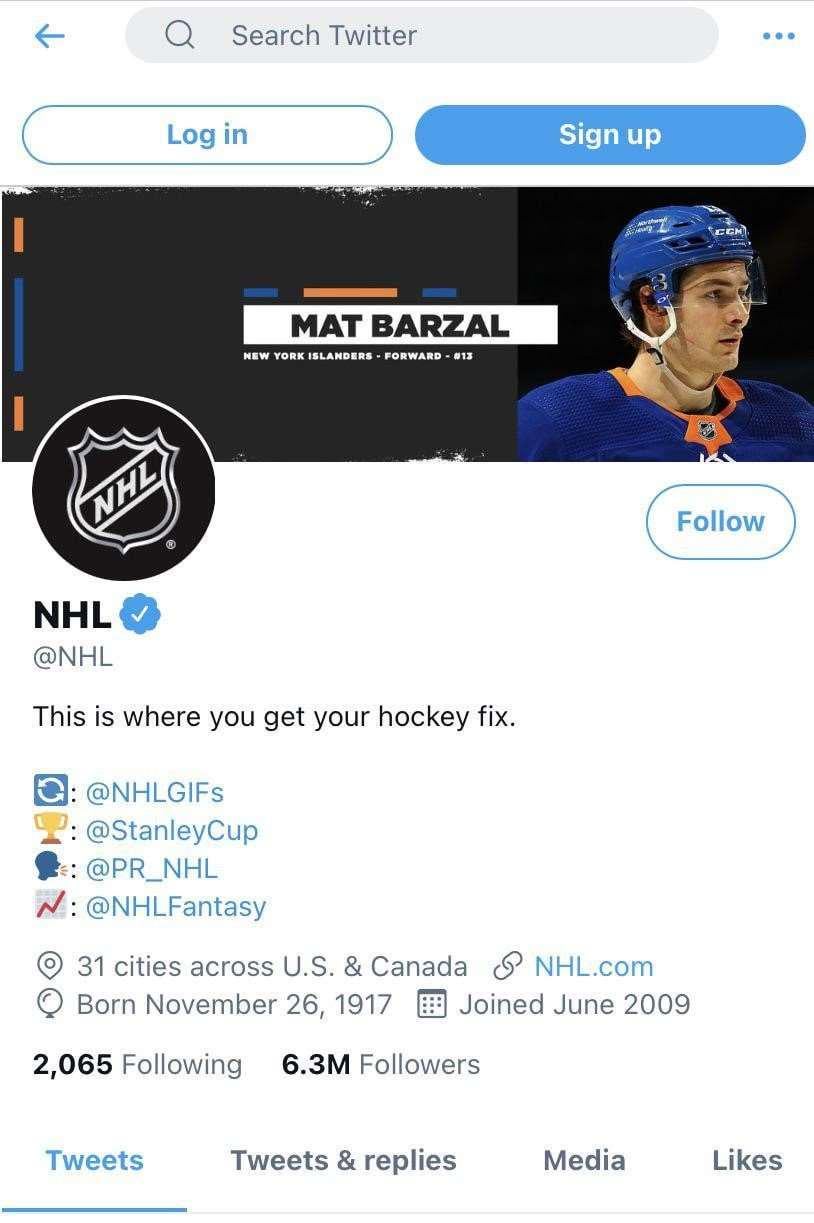Screen dimensions: 814x1223
Task: Open the @NHLGIFs mention link
Action: click(154, 792)
